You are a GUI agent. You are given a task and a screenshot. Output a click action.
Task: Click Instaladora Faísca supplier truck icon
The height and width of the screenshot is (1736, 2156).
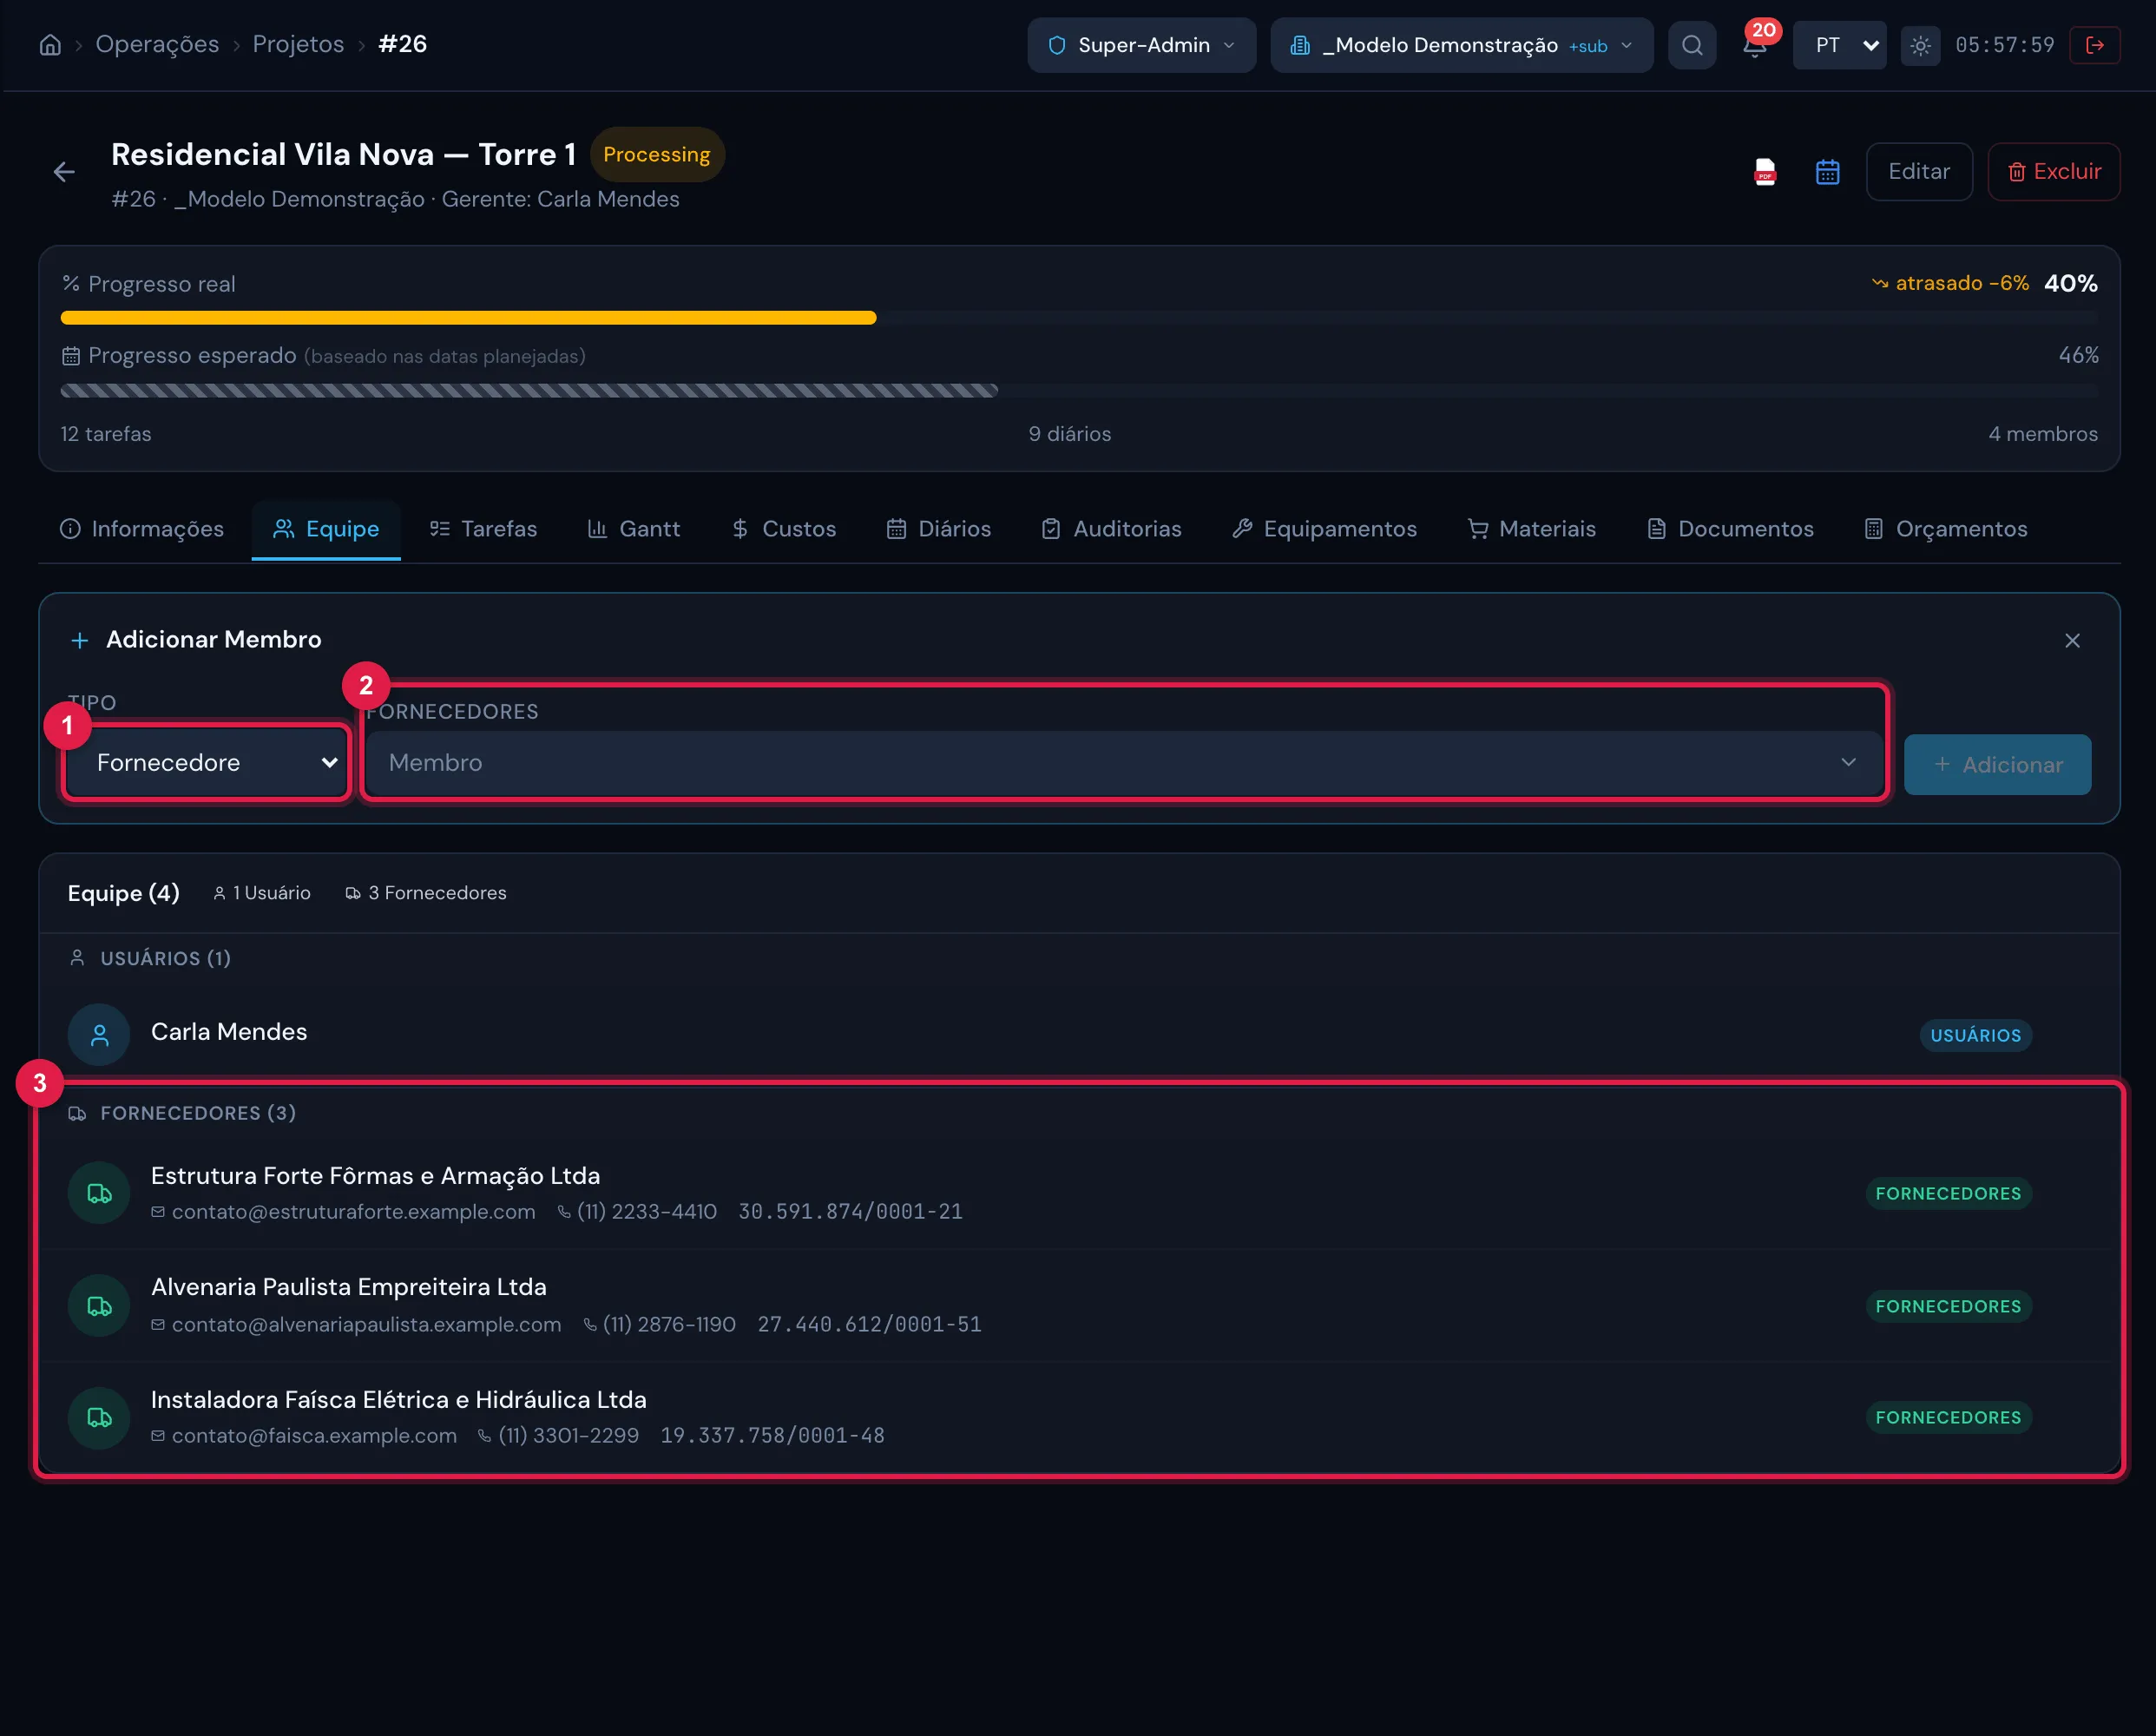[x=99, y=1417]
